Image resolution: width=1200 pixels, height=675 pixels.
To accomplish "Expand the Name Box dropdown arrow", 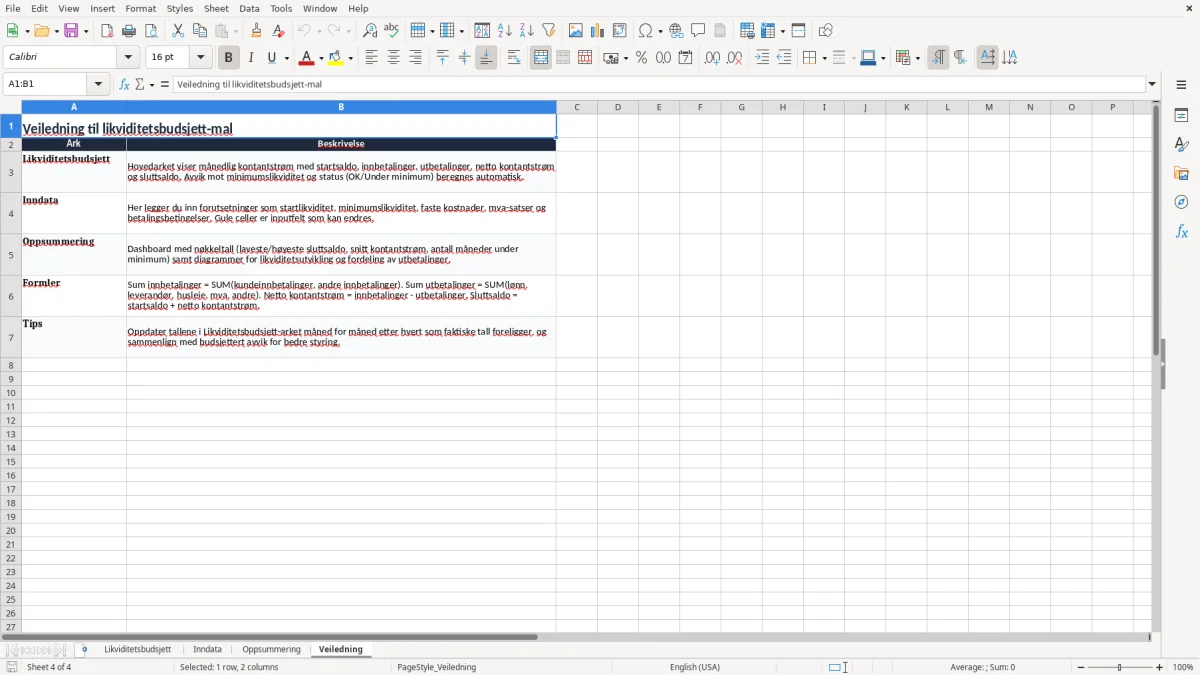I will (x=98, y=85).
